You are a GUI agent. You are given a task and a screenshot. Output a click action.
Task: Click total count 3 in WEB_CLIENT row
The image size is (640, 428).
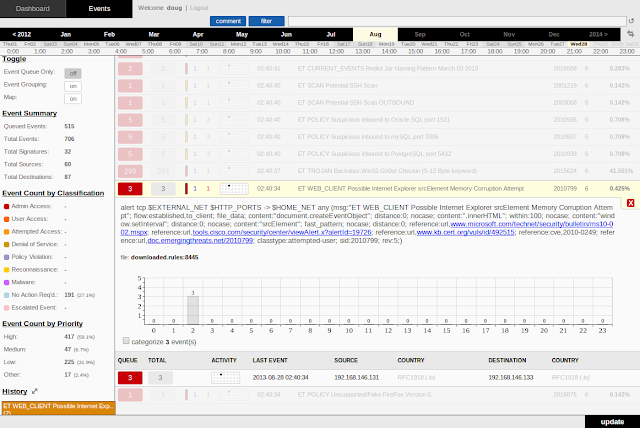(x=163, y=188)
